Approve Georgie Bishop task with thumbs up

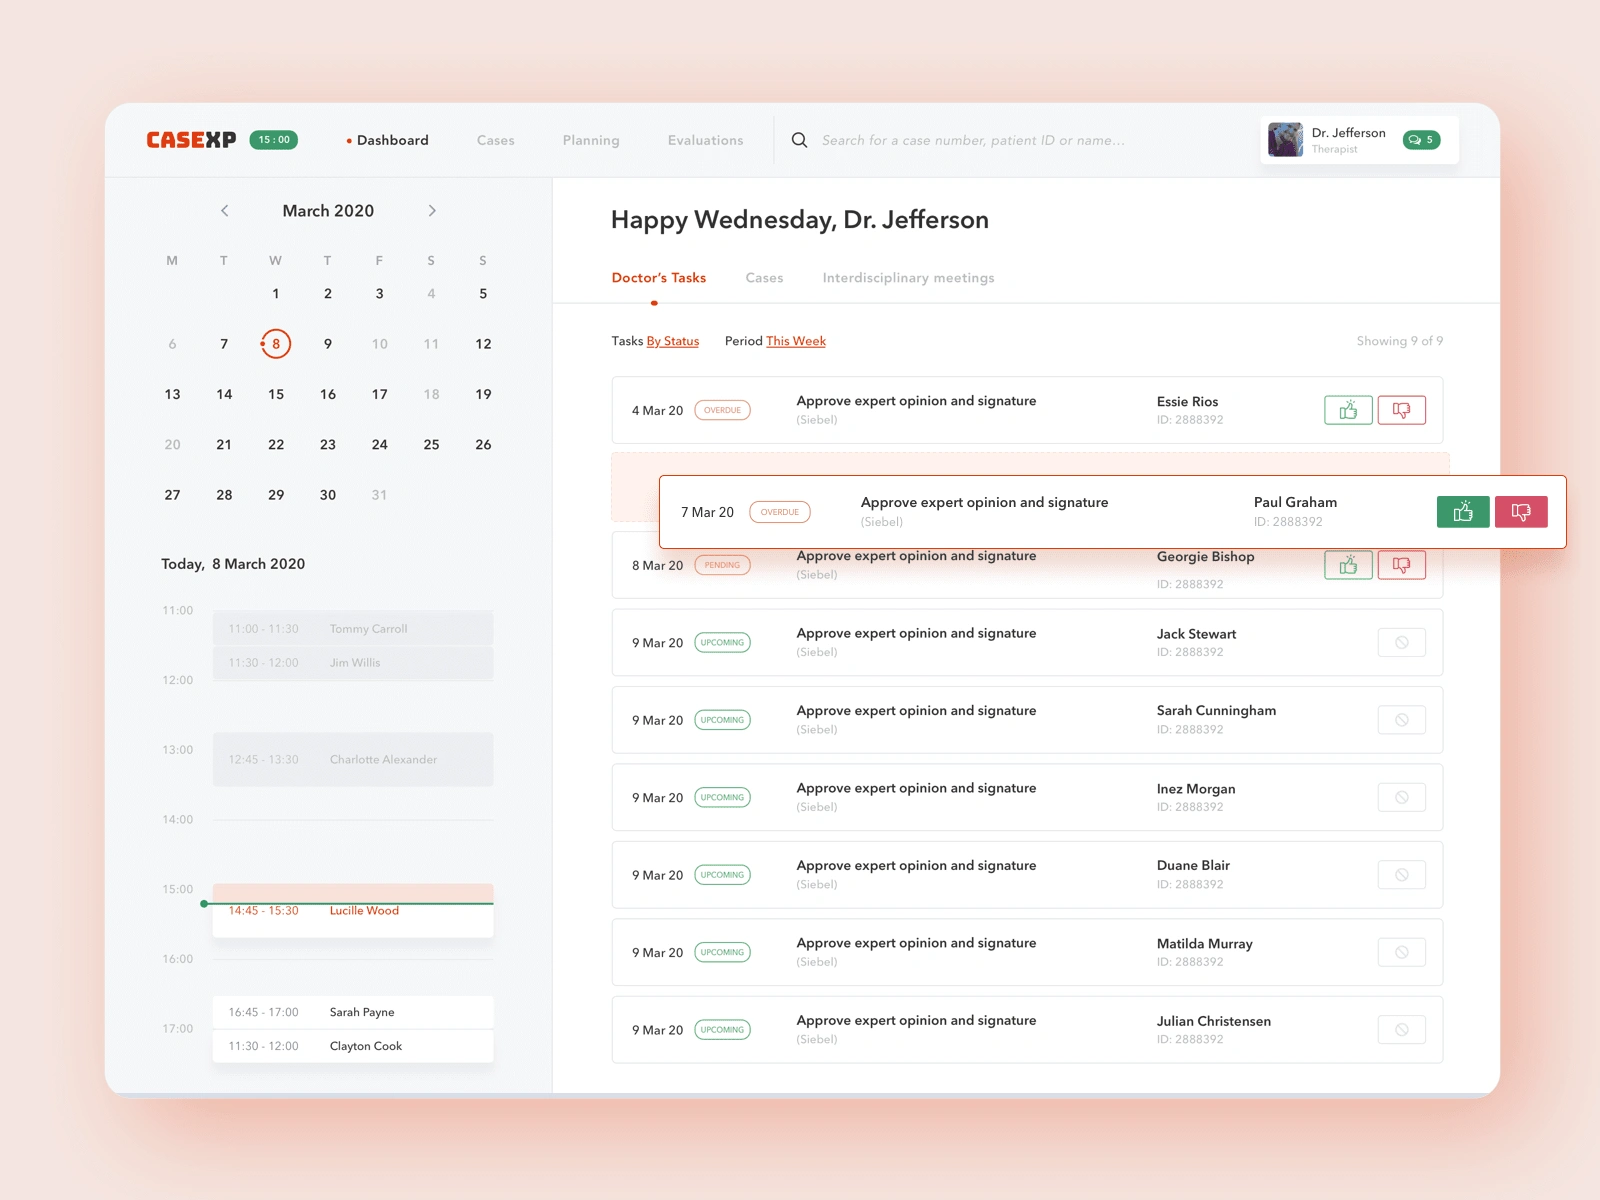[1348, 565]
